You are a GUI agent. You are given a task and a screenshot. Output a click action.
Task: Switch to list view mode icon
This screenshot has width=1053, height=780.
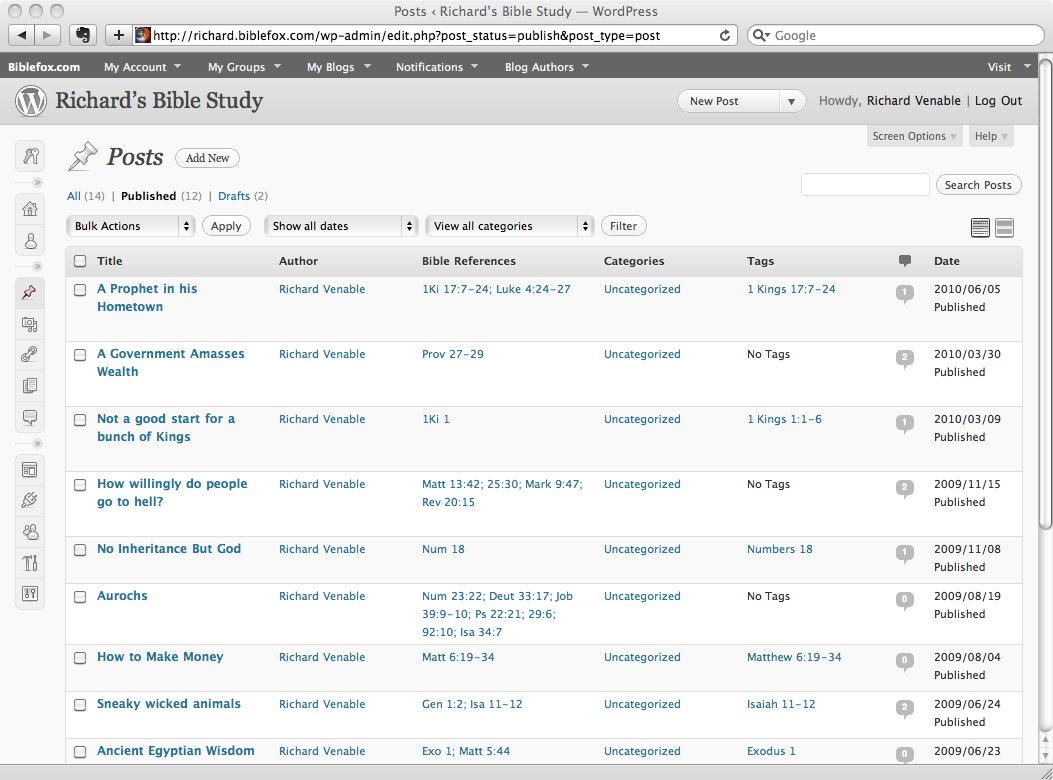tap(980, 228)
